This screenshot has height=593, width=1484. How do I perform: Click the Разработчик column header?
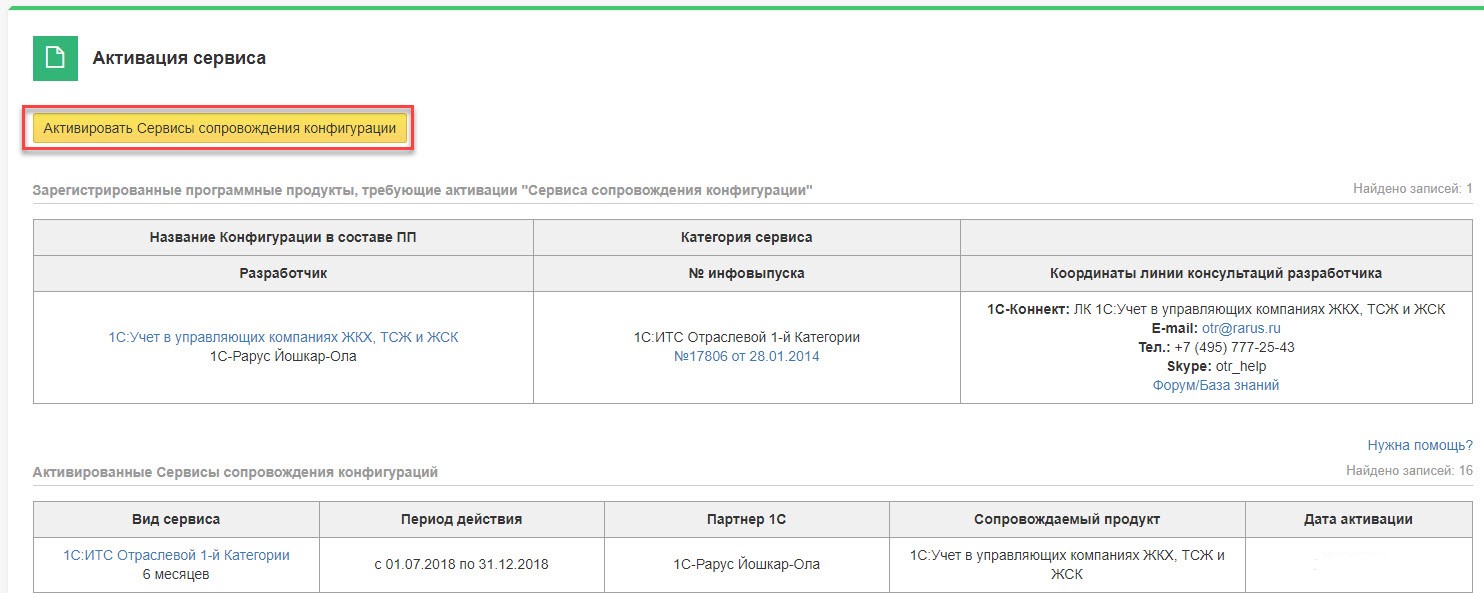283,273
